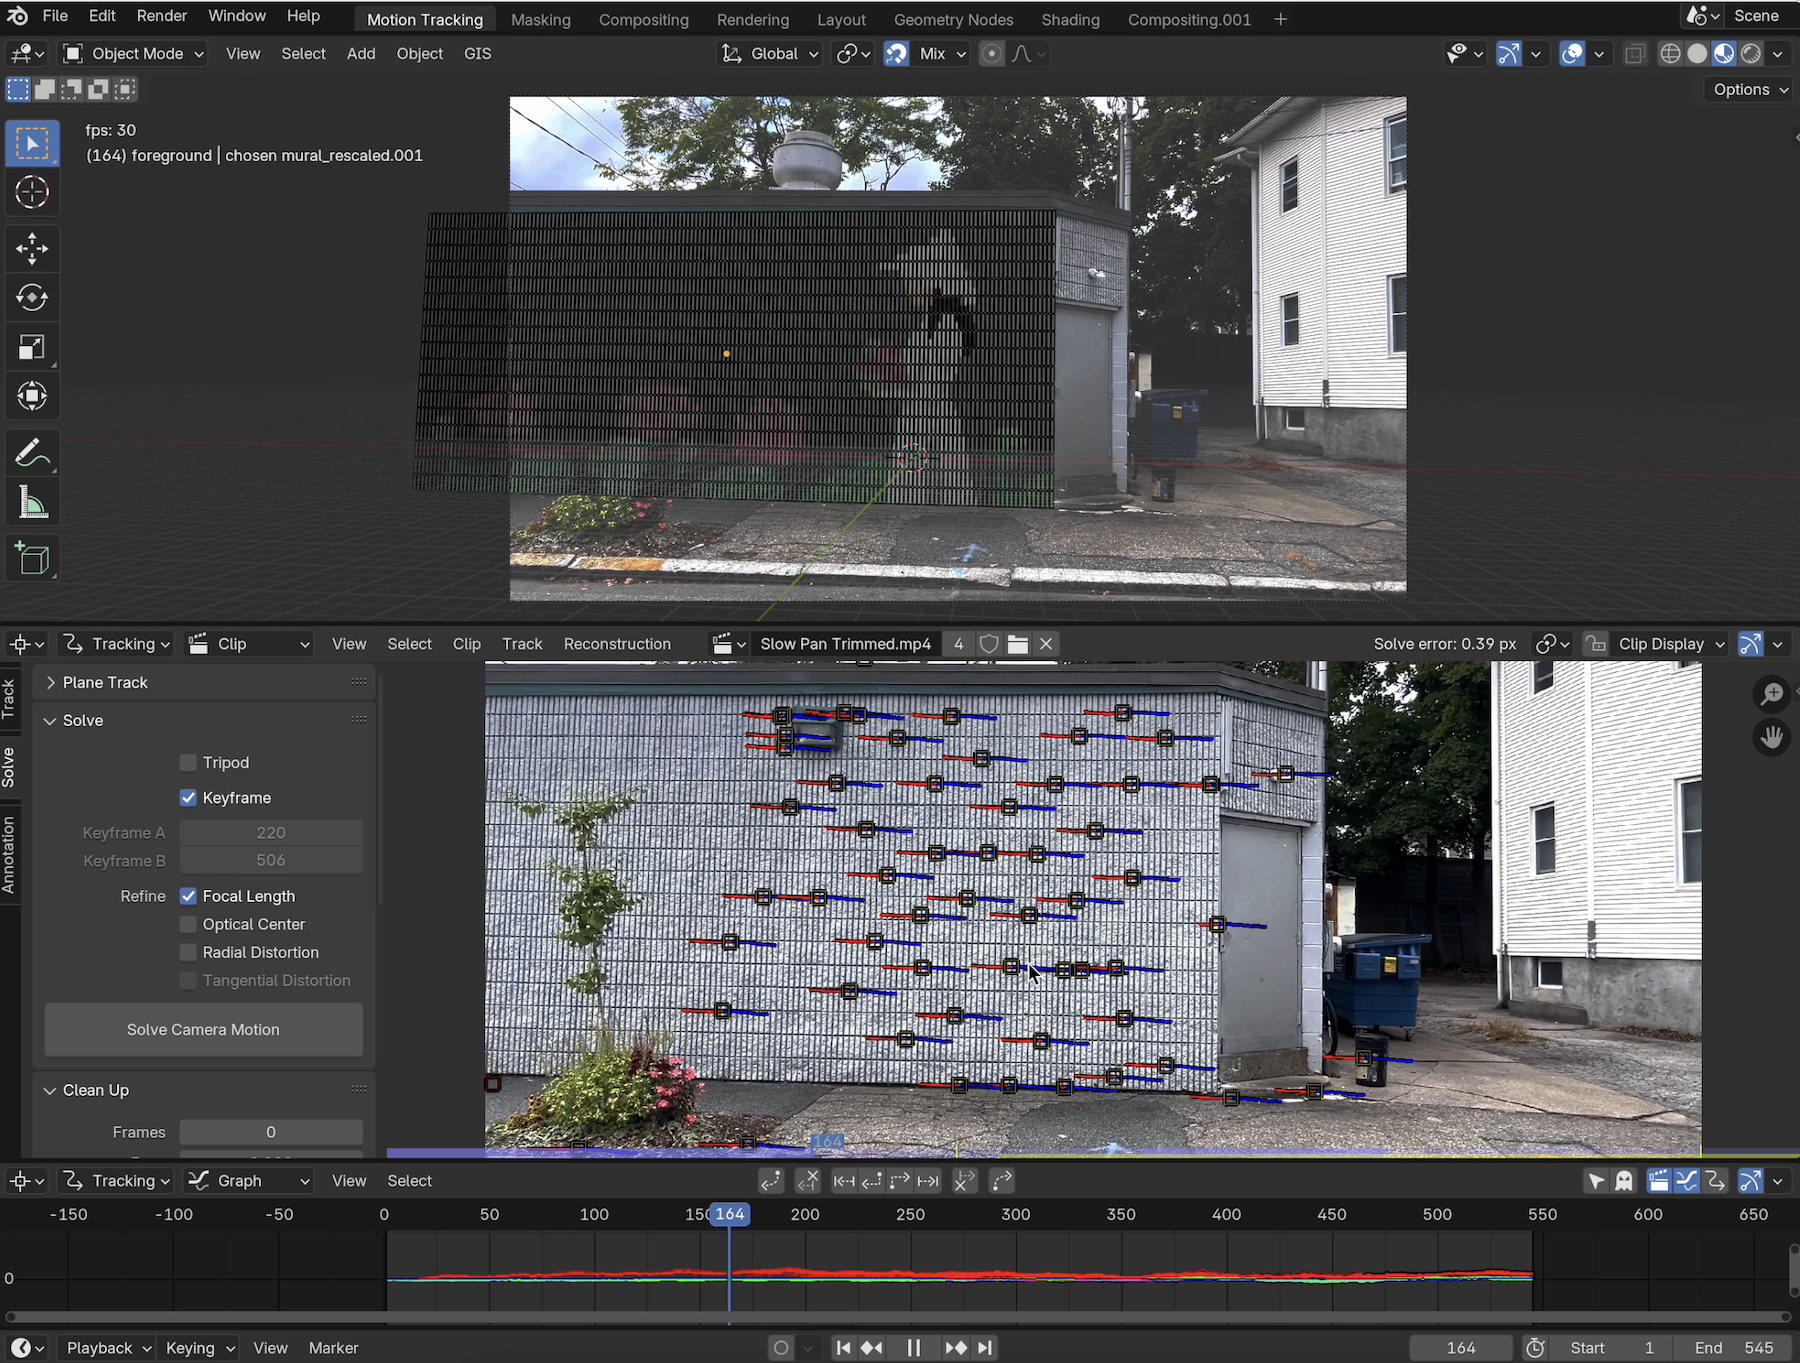Enable Optical Center refinement
Screen dimensions: 1800x1363
pyautogui.click(x=188, y=924)
